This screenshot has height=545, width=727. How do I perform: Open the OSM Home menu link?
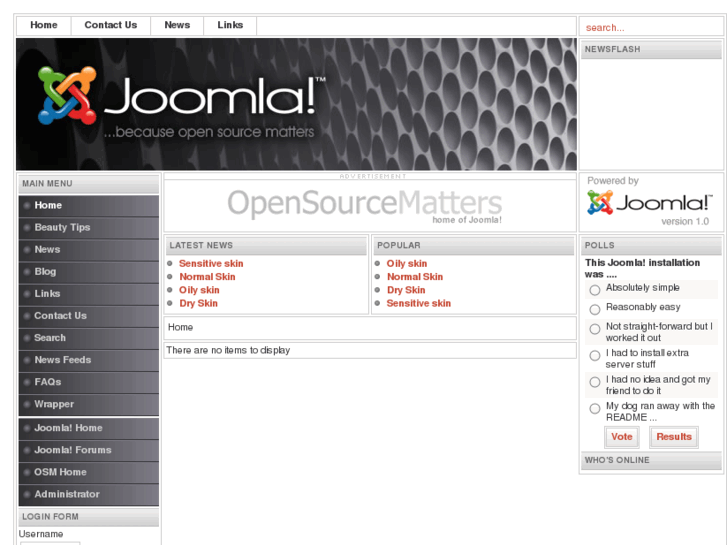click(89, 472)
